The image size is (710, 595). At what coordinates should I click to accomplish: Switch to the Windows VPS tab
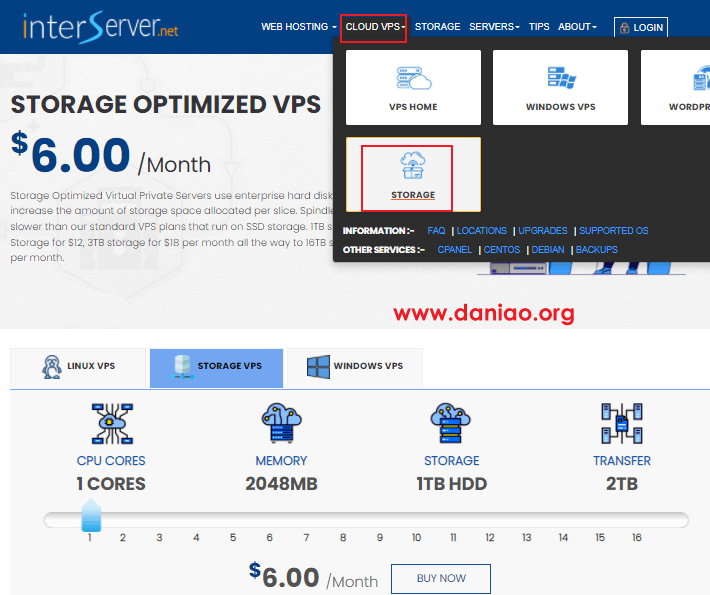(x=355, y=368)
